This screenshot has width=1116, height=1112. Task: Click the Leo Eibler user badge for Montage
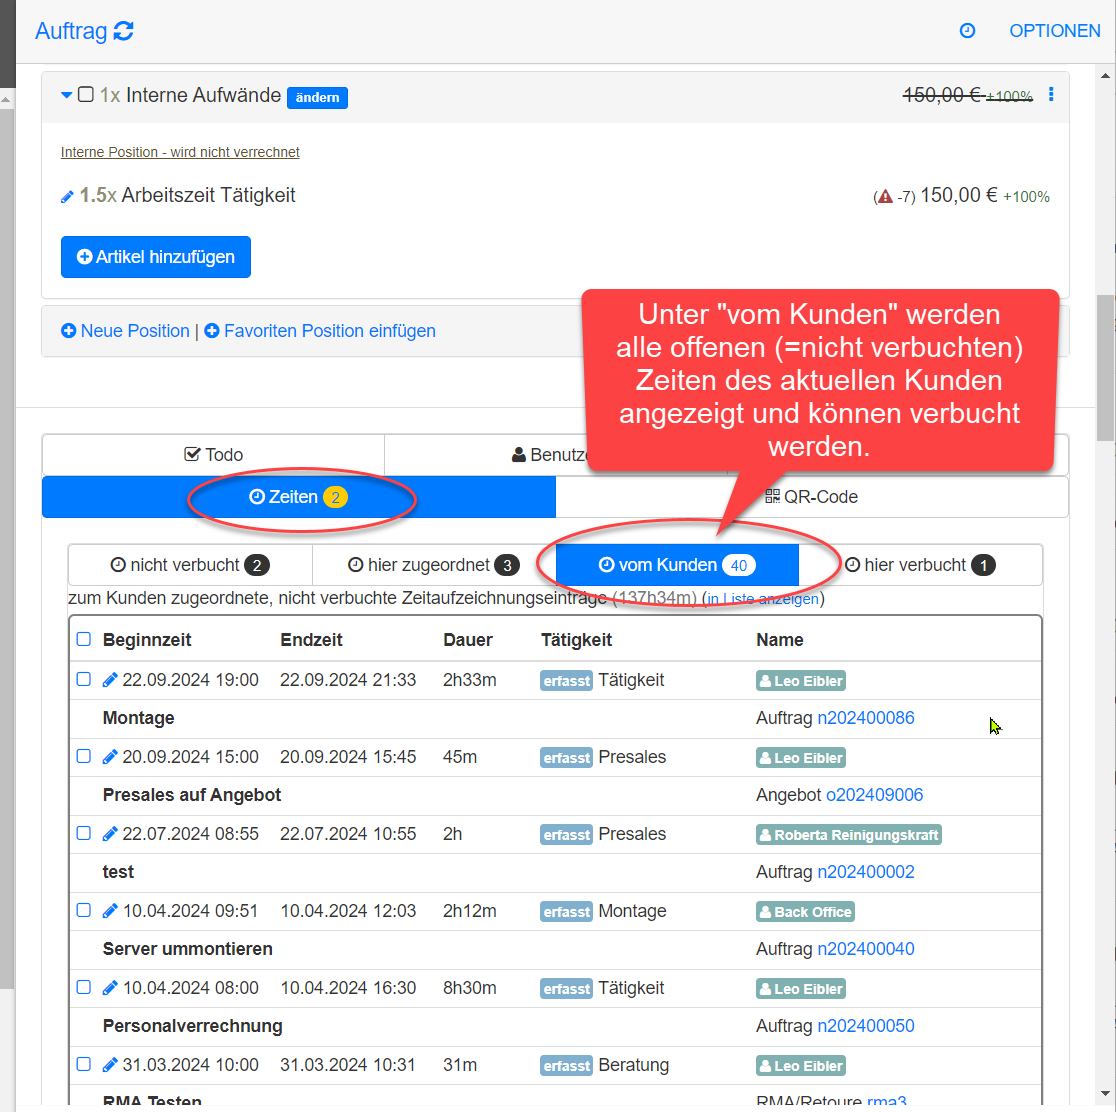coord(801,681)
